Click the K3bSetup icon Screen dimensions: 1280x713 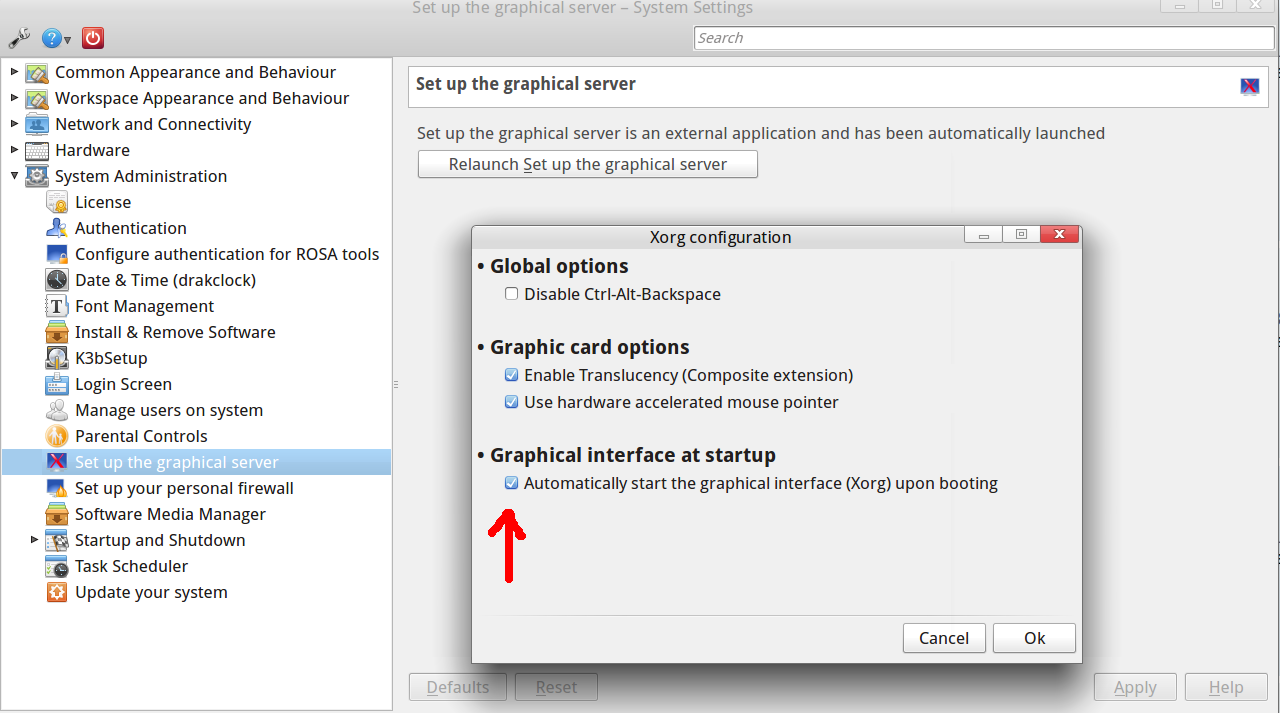(57, 358)
